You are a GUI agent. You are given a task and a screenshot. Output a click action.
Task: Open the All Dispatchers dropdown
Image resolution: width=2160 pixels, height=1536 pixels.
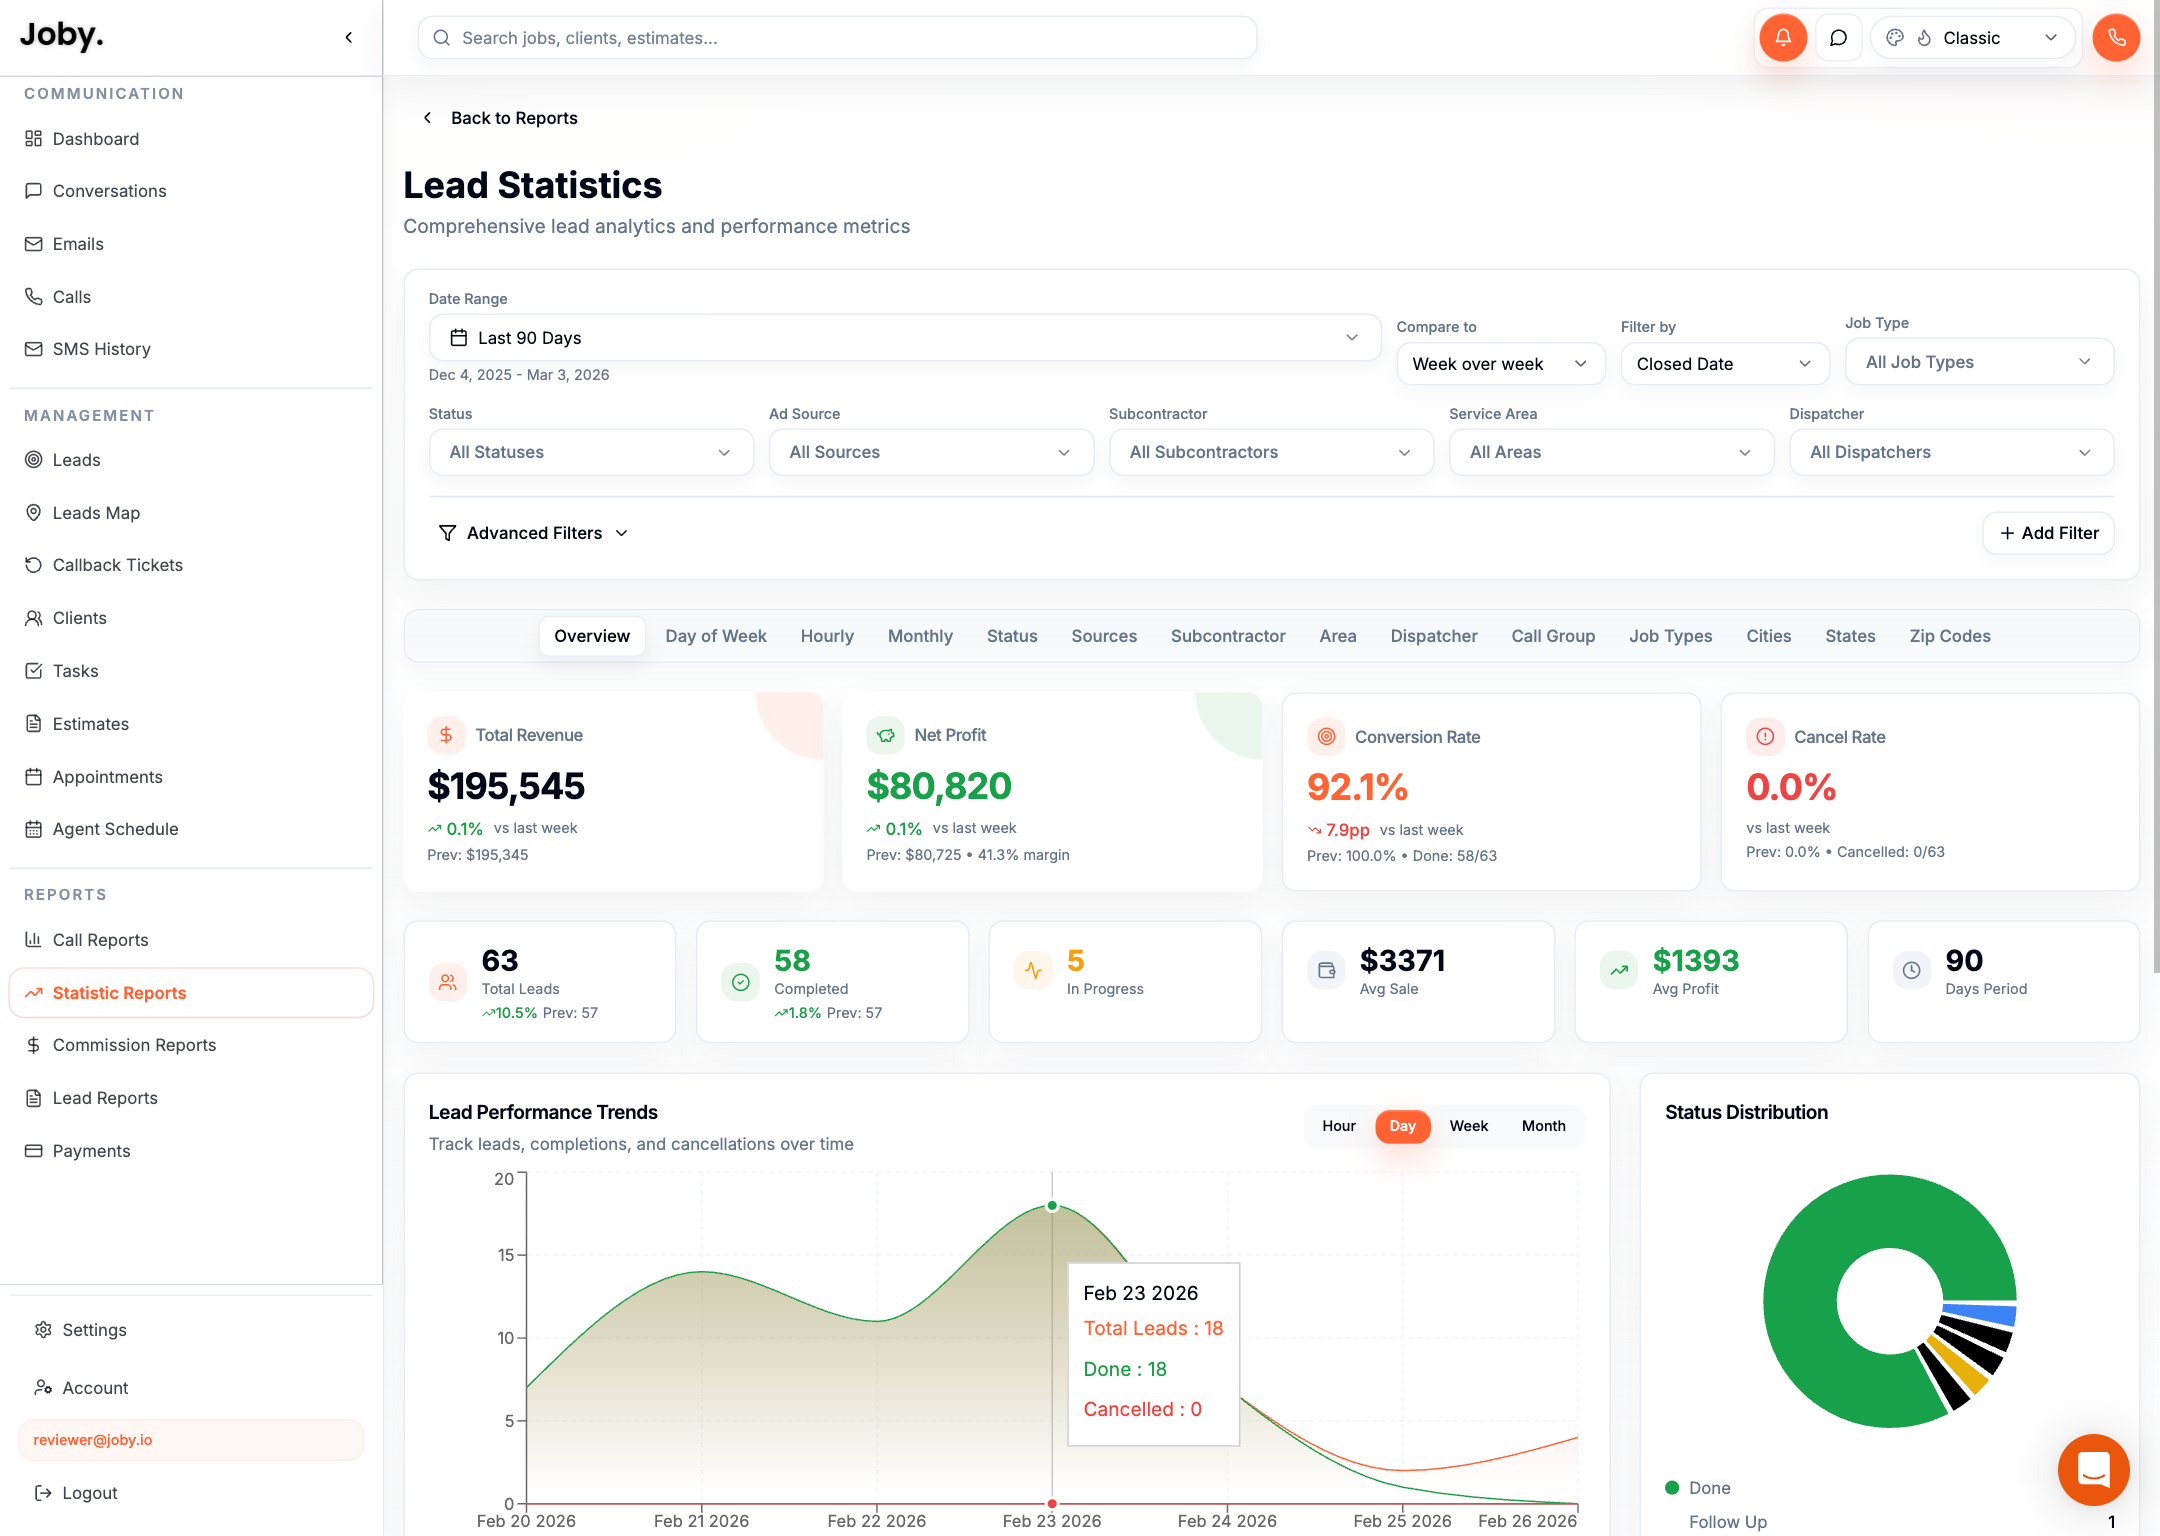tap(1950, 452)
